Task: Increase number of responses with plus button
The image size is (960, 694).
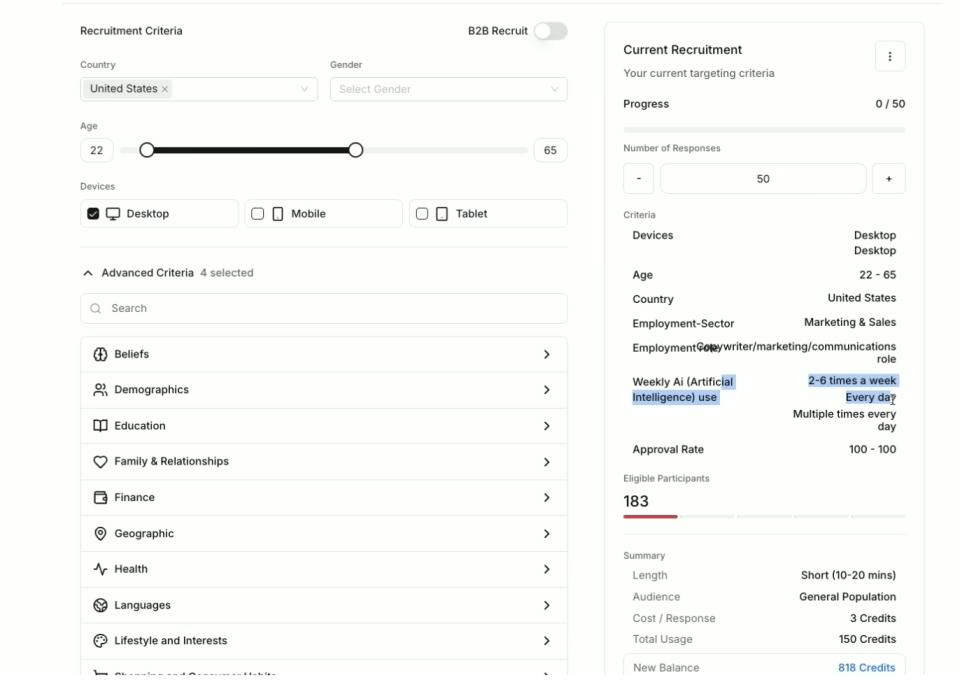Action: click(888, 179)
